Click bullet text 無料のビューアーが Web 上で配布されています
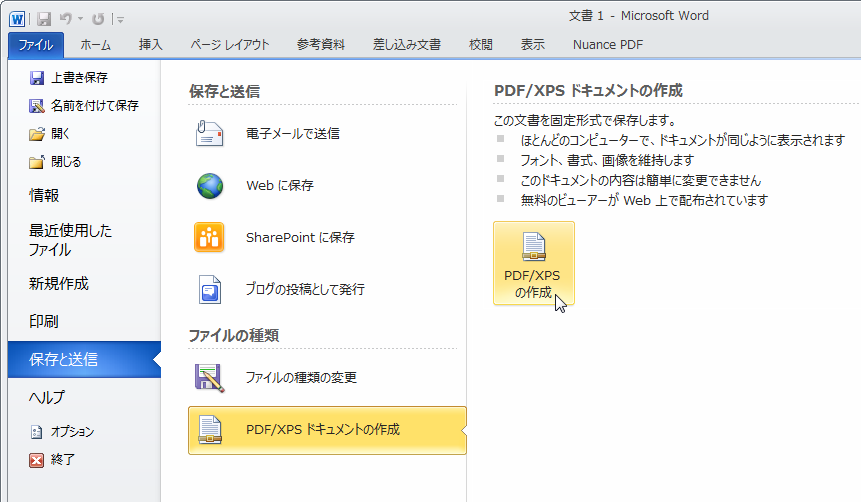 [644, 200]
